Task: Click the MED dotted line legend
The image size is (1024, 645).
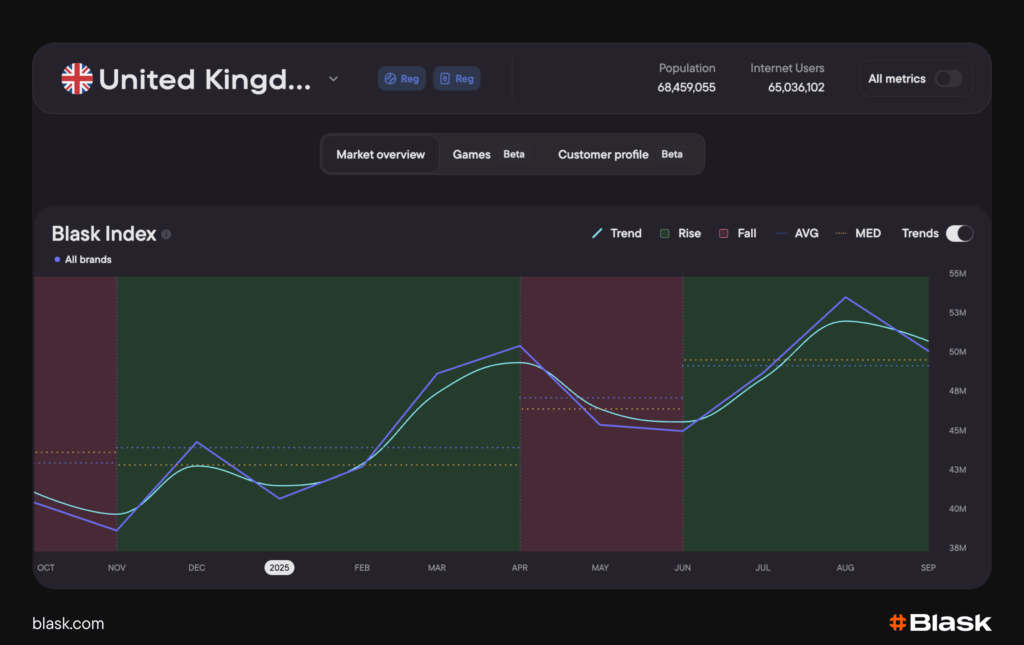Action: coord(841,233)
